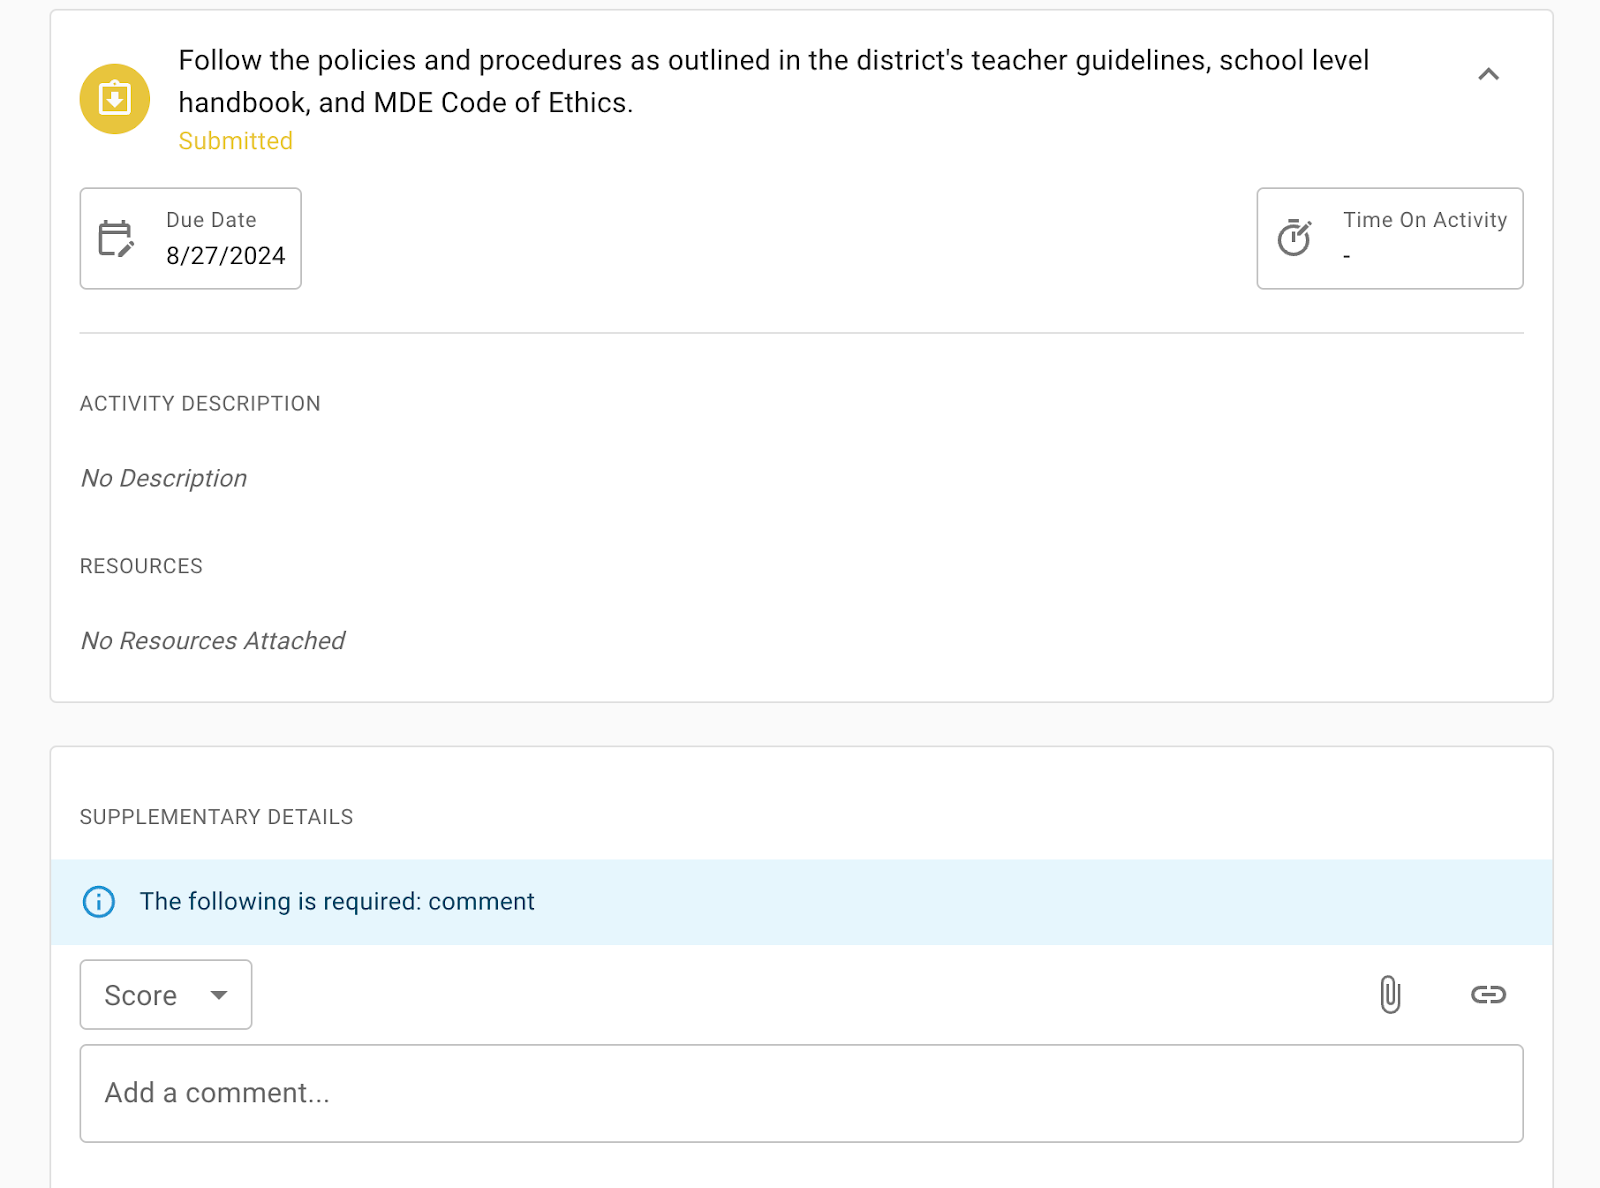
Task: Select the ACTIVITY DESCRIPTION heading
Action: point(200,403)
